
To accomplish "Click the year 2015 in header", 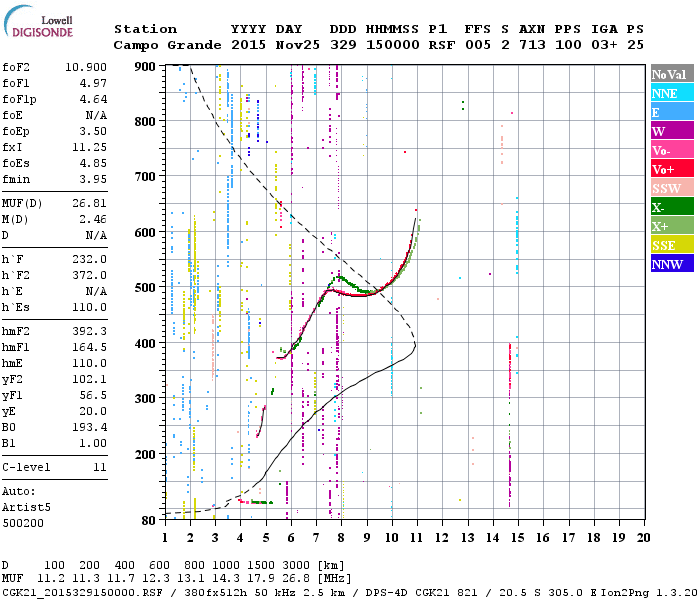I will [x=249, y=45].
